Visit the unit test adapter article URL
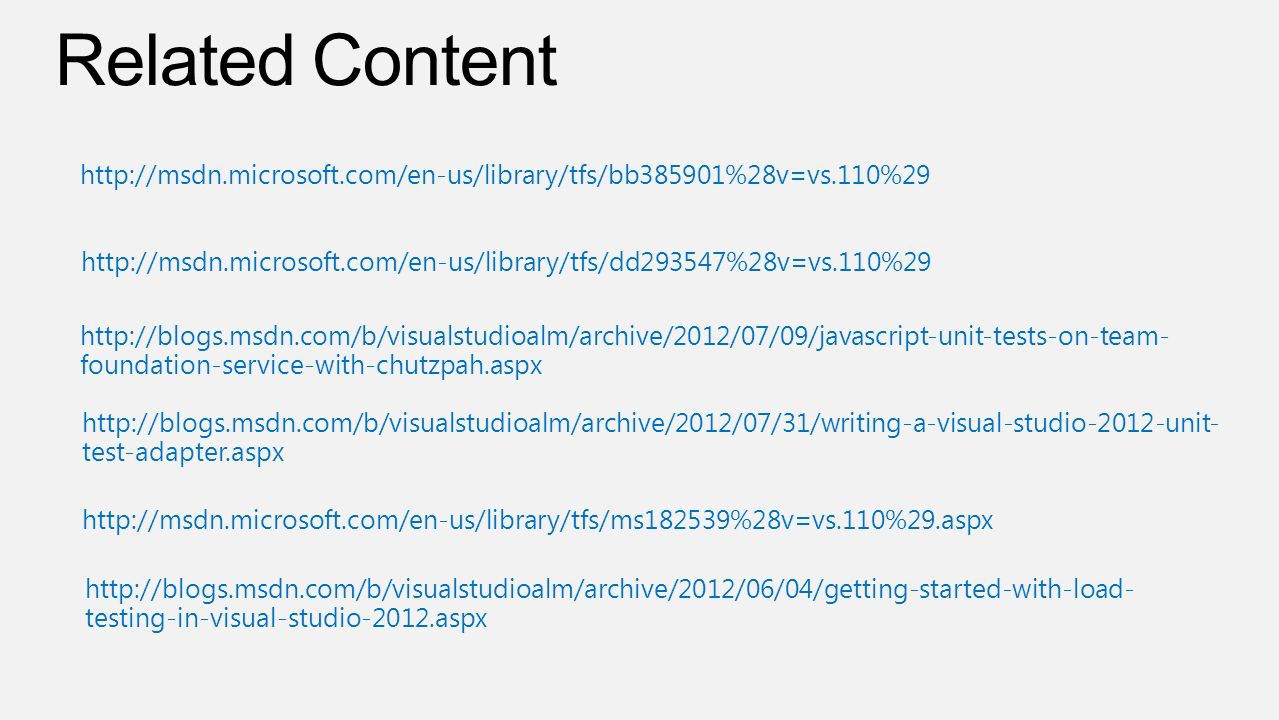Screen dimensions: 1279x720 coord(651,438)
